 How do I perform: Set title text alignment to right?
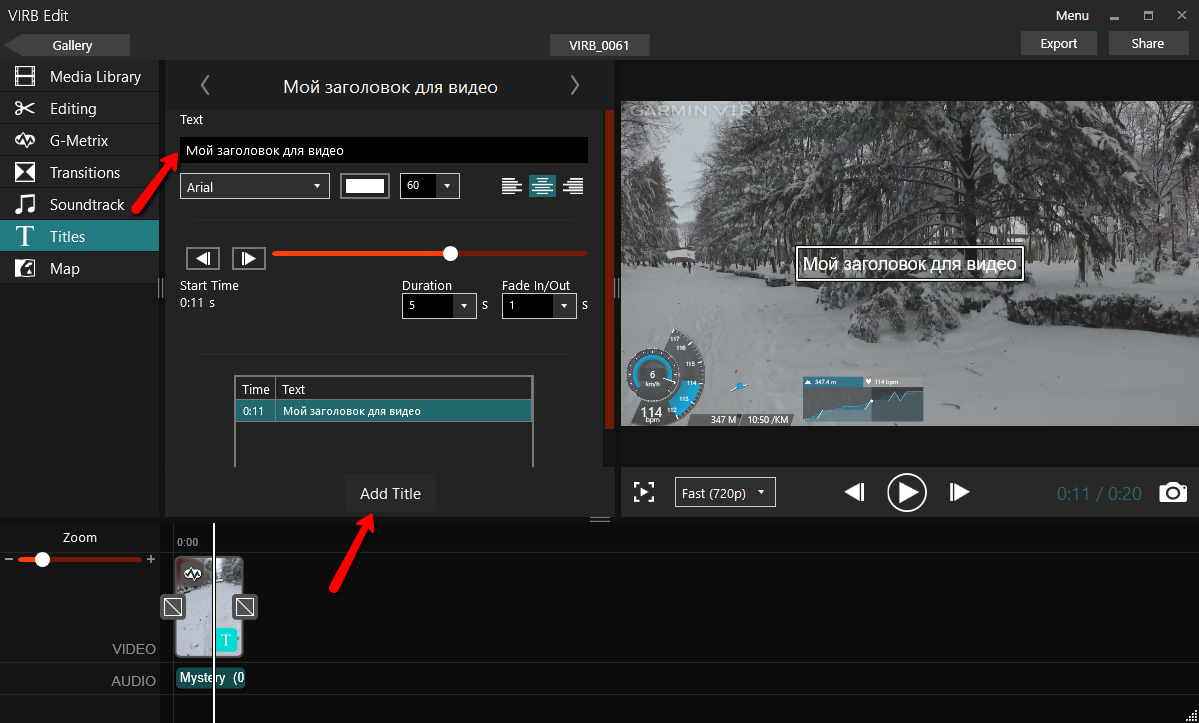(x=573, y=186)
